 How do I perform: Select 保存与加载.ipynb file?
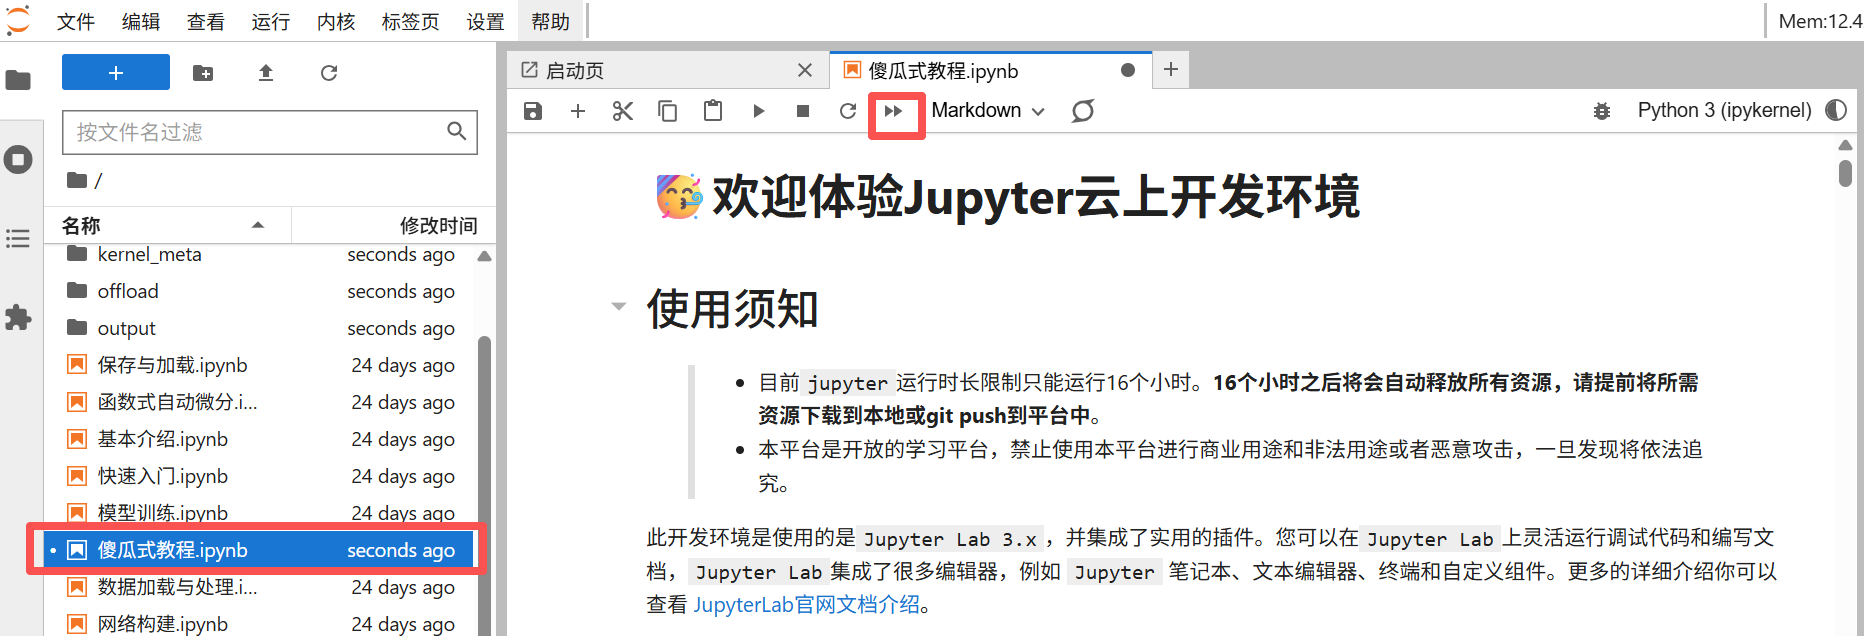260,365
